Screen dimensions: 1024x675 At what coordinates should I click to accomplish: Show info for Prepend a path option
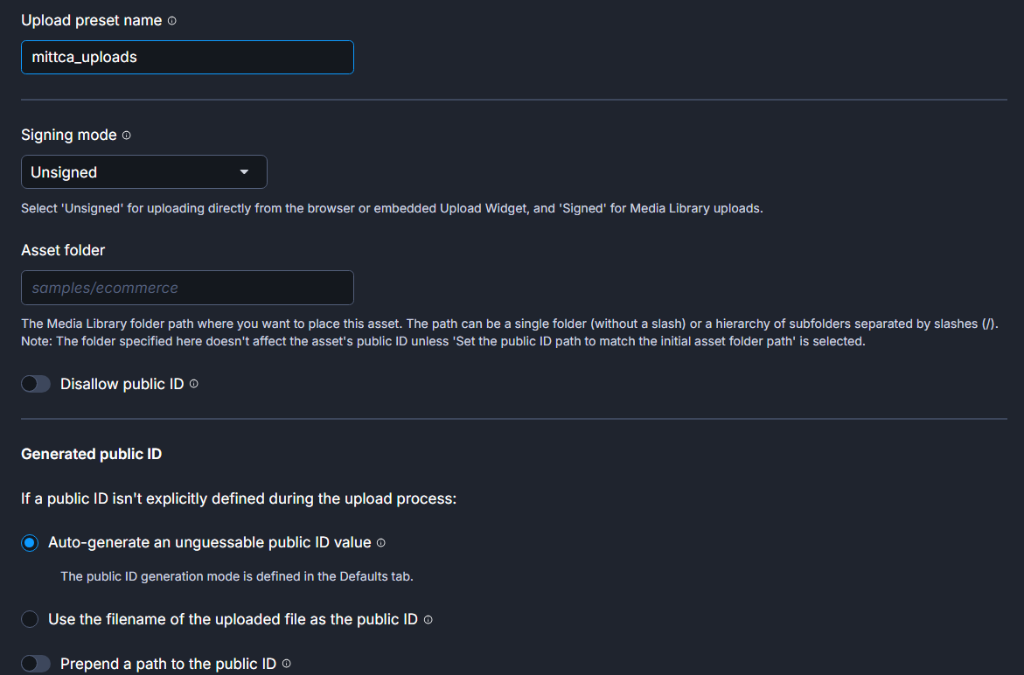pyautogui.click(x=286, y=664)
